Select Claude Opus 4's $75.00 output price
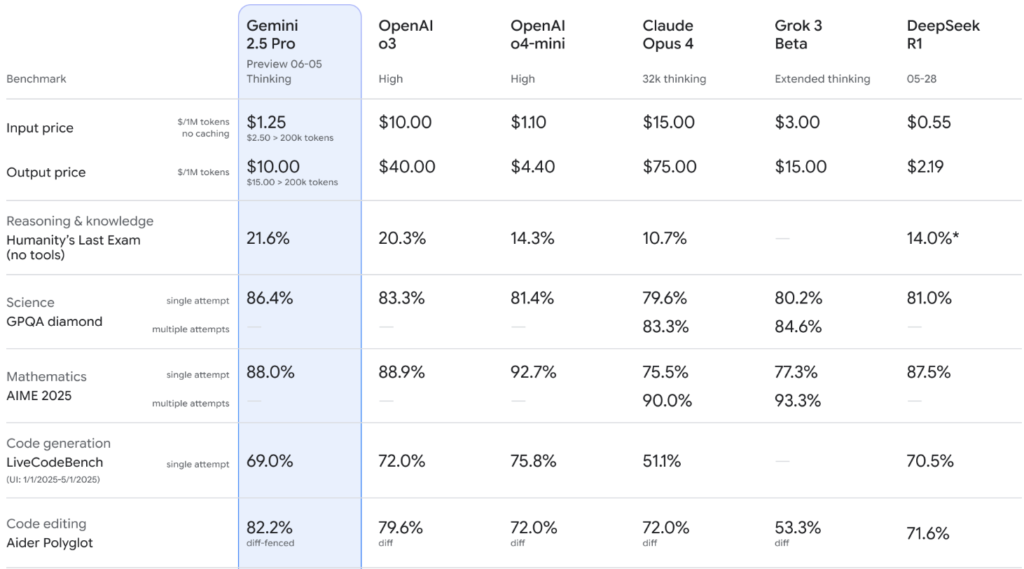The width and height of the screenshot is (1024, 569). click(670, 167)
